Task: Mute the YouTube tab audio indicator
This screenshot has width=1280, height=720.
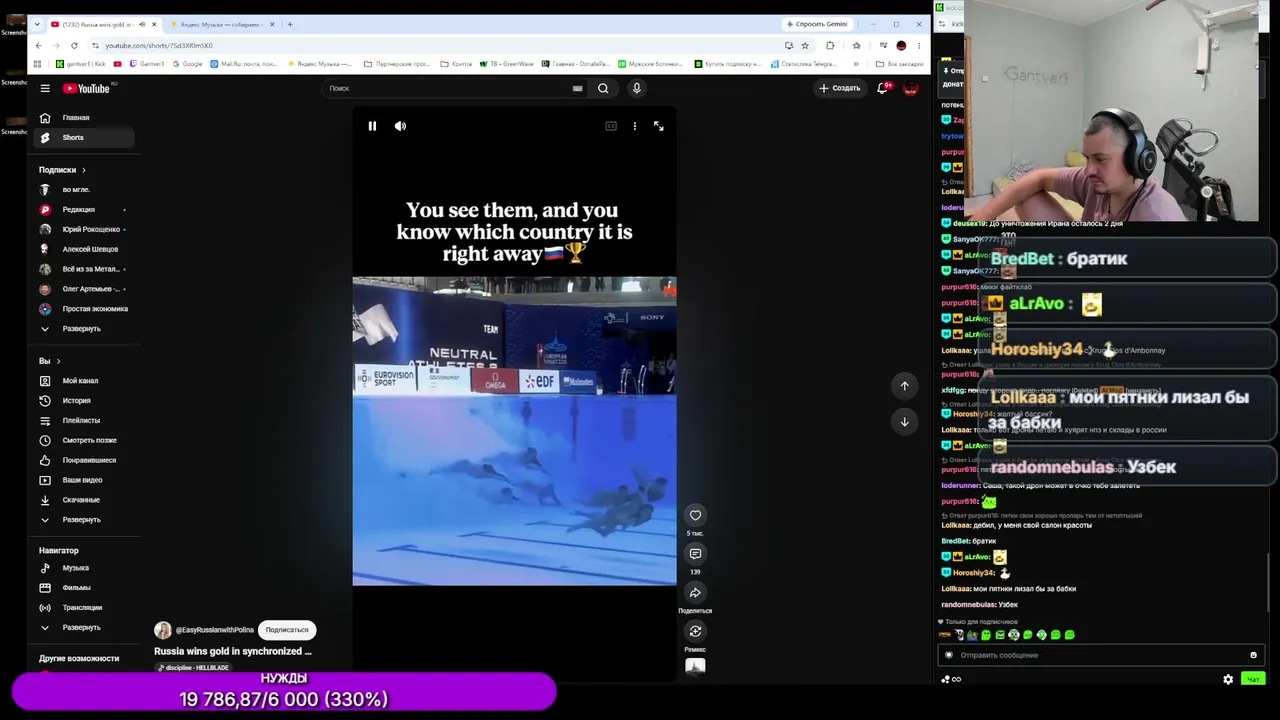Action: pyautogui.click(x=142, y=24)
